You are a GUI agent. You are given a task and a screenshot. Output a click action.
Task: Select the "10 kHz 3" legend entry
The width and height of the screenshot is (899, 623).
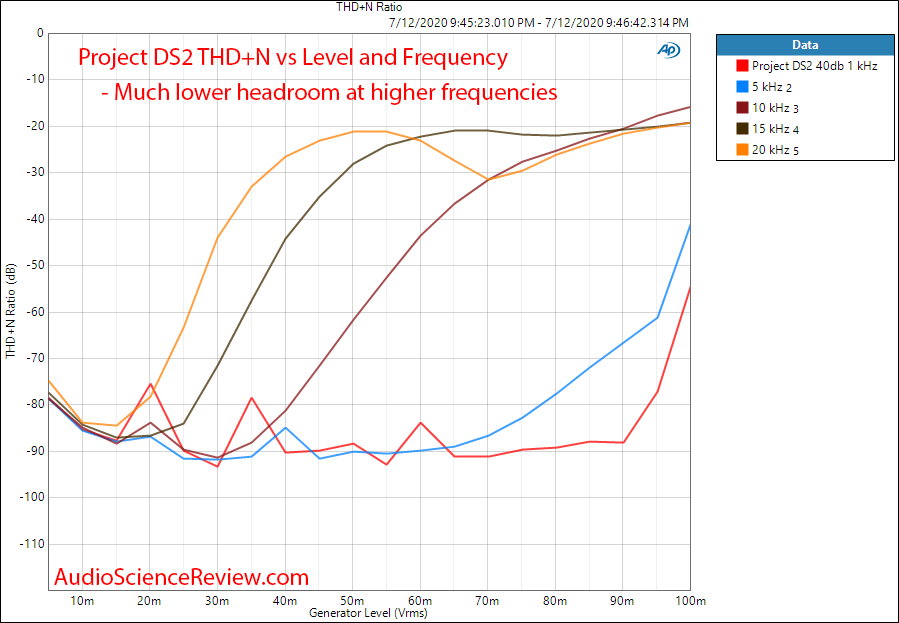click(768, 108)
